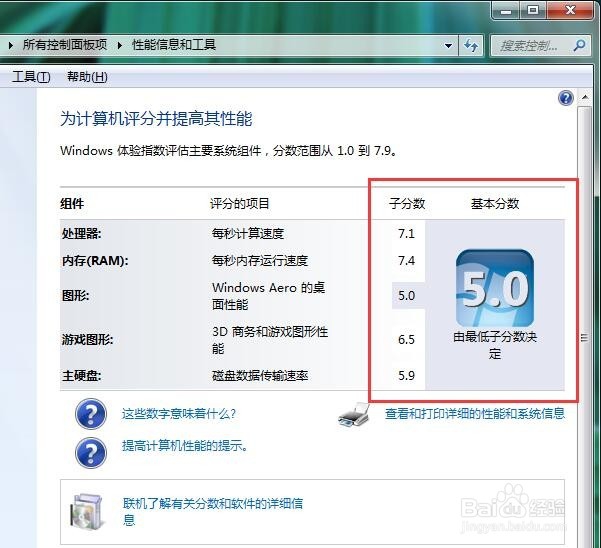Click the 子分数 column header
Image resolution: width=601 pixels, height=548 pixels.
[x=407, y=203]
